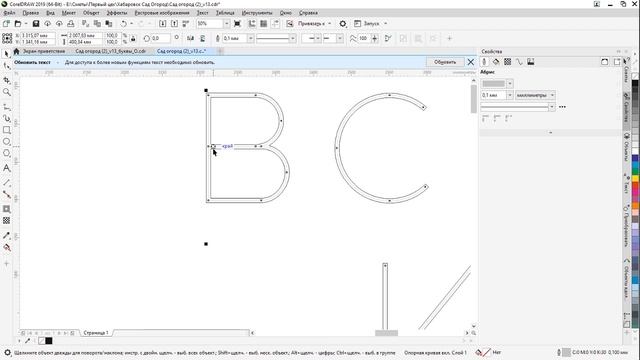Select the Connector tool
This screenshot has height=360, width=640.
[7, 194]
